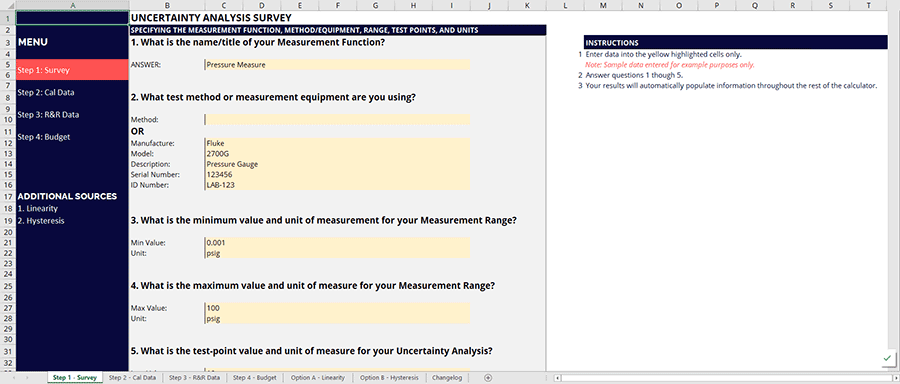This screenshot has height=384, width=900.
Task: Select column M header
Action: click(603, 5)
